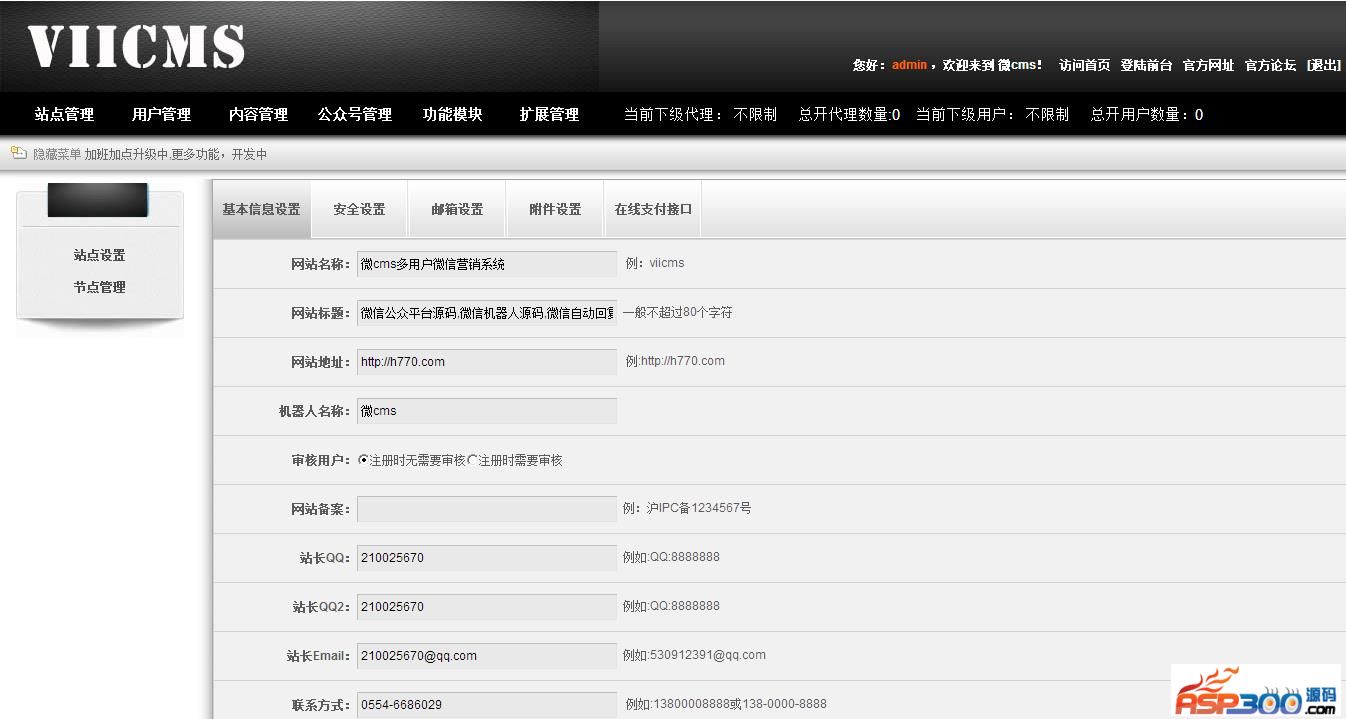Open 官方论坛 link
Viewport: 1346px width, 719px height.
click(1270, 65)
